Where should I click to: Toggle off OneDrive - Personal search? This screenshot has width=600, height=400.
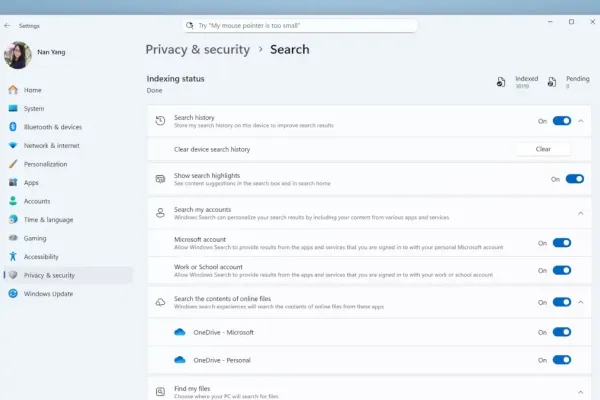(561, 360)
